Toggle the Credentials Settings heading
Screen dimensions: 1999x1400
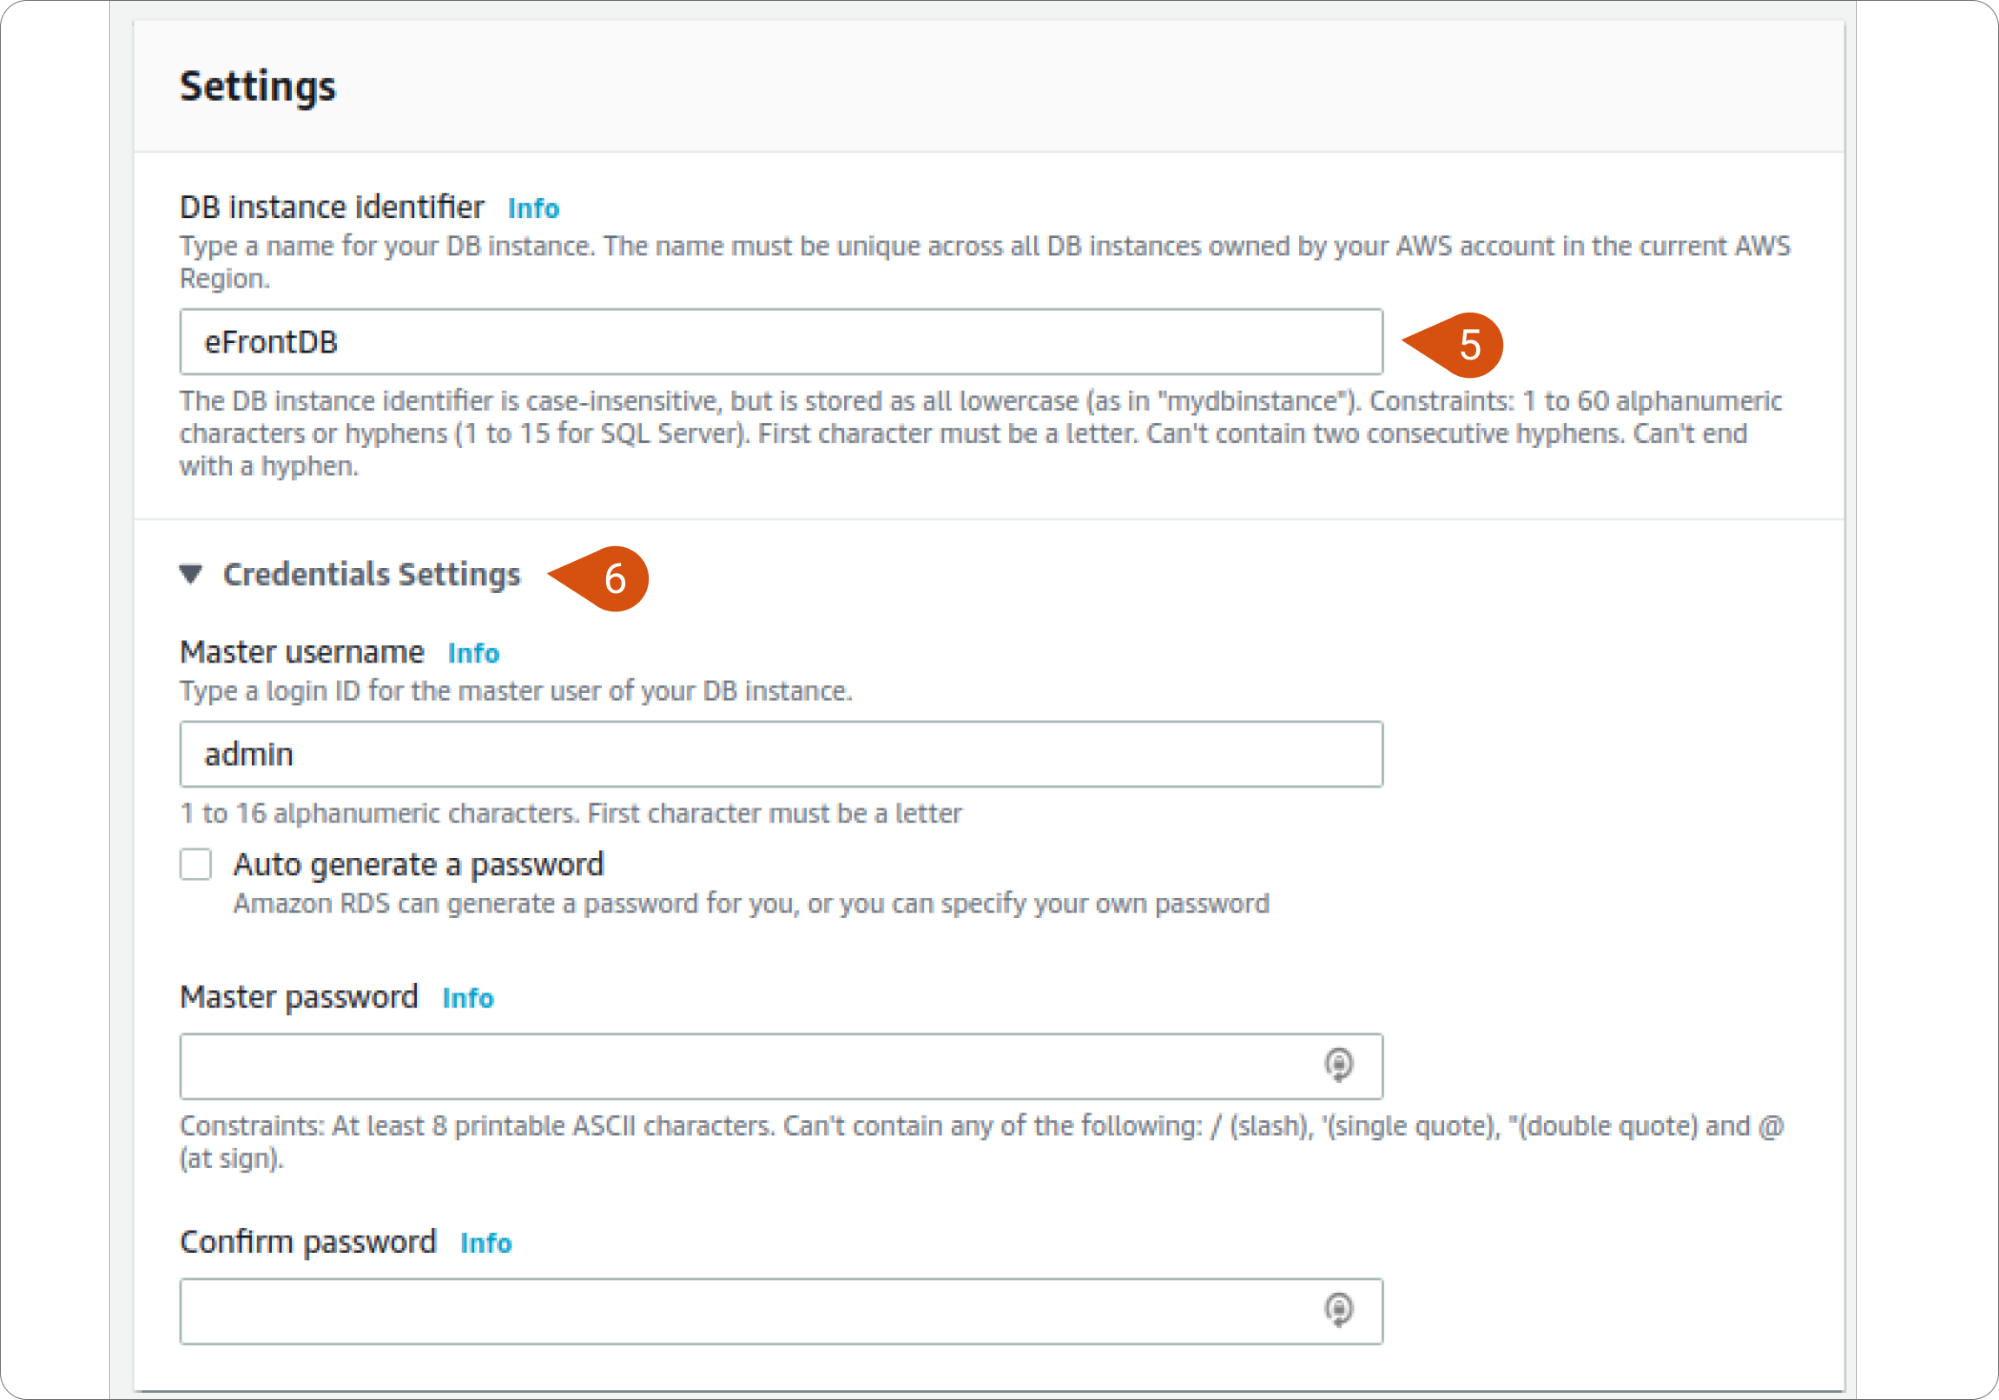tap(371, 574)
